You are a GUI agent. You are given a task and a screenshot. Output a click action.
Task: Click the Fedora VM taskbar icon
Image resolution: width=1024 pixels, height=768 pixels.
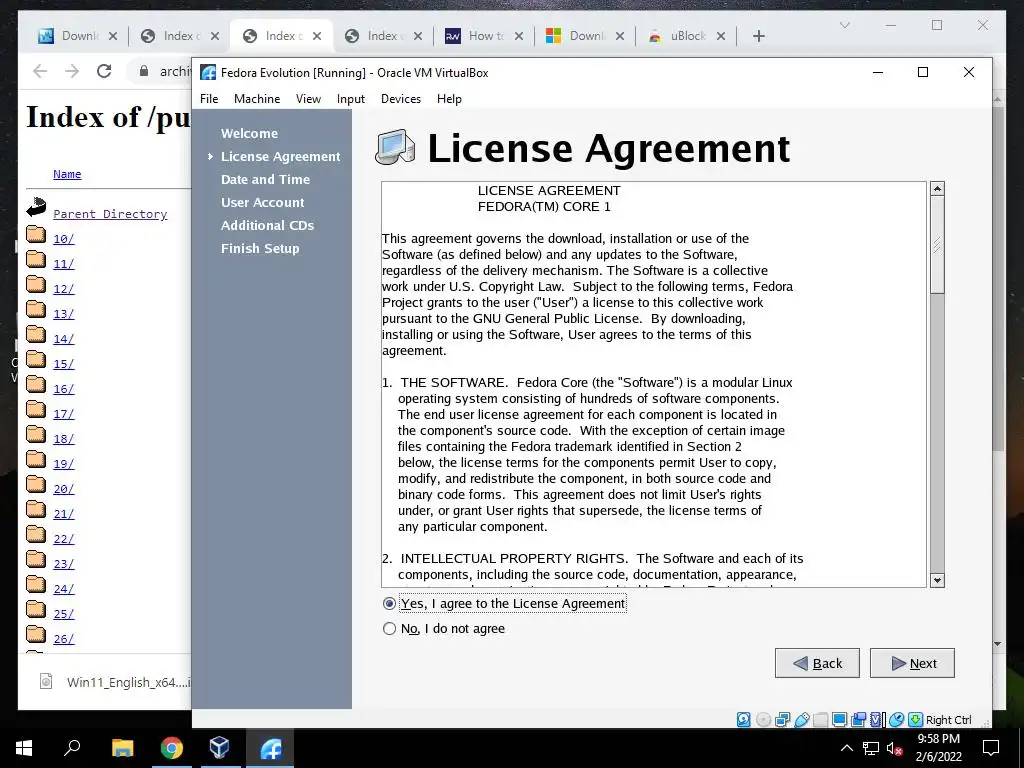click(x=270, y=748)
